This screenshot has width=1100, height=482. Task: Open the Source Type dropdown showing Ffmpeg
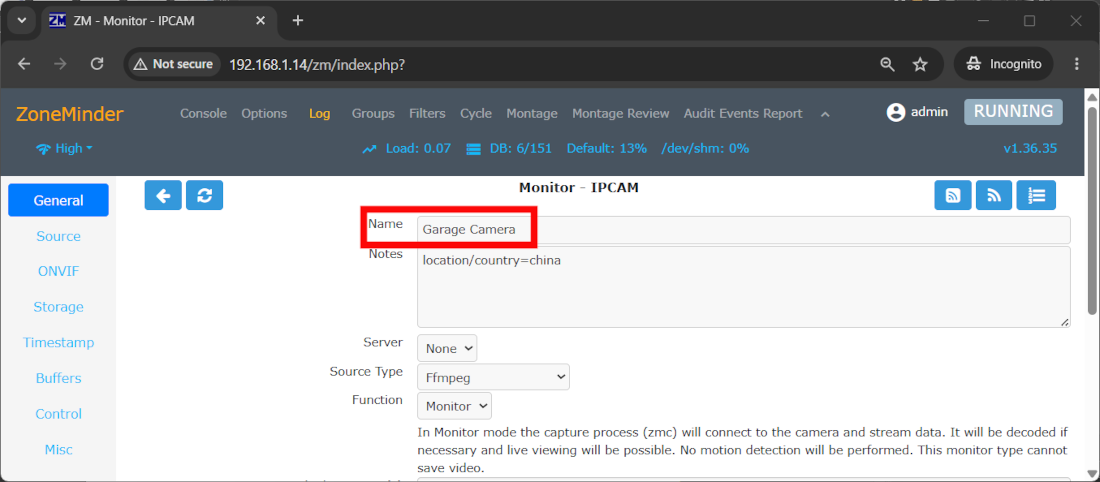(x=493, y=377)
